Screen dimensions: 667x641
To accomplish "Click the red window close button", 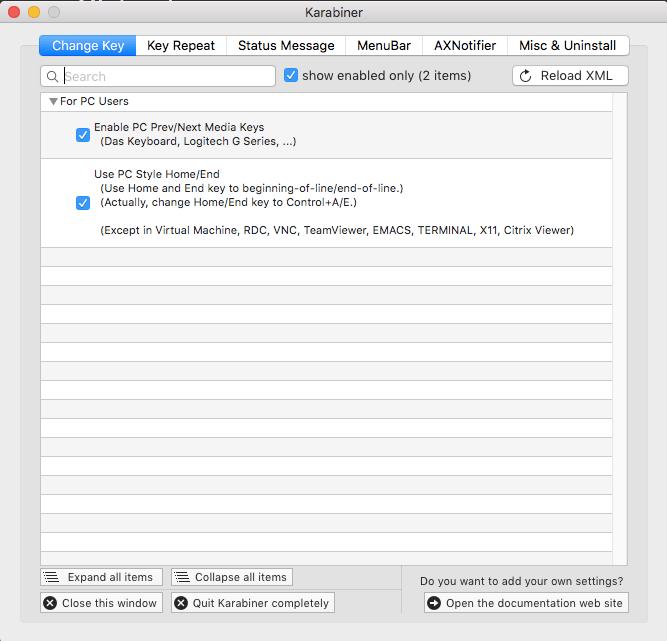I will click(x=14, y=12).
